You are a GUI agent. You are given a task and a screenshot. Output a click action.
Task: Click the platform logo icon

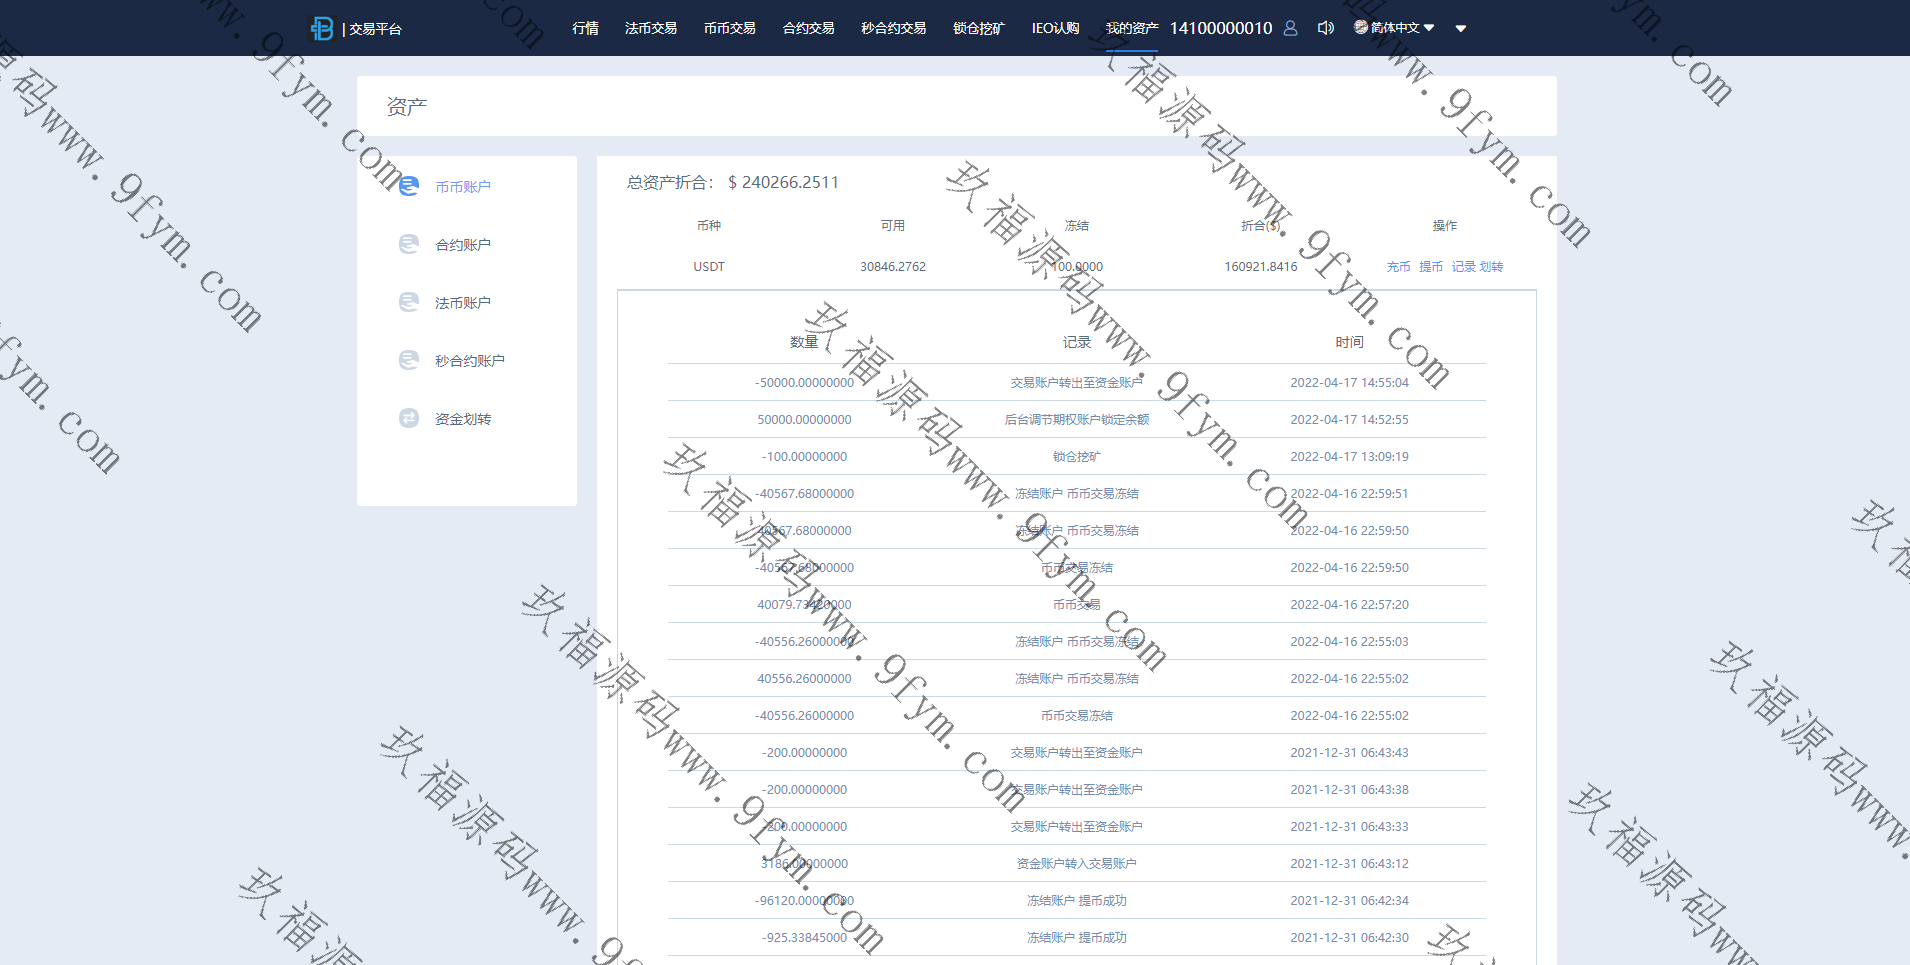coord(322,29)
